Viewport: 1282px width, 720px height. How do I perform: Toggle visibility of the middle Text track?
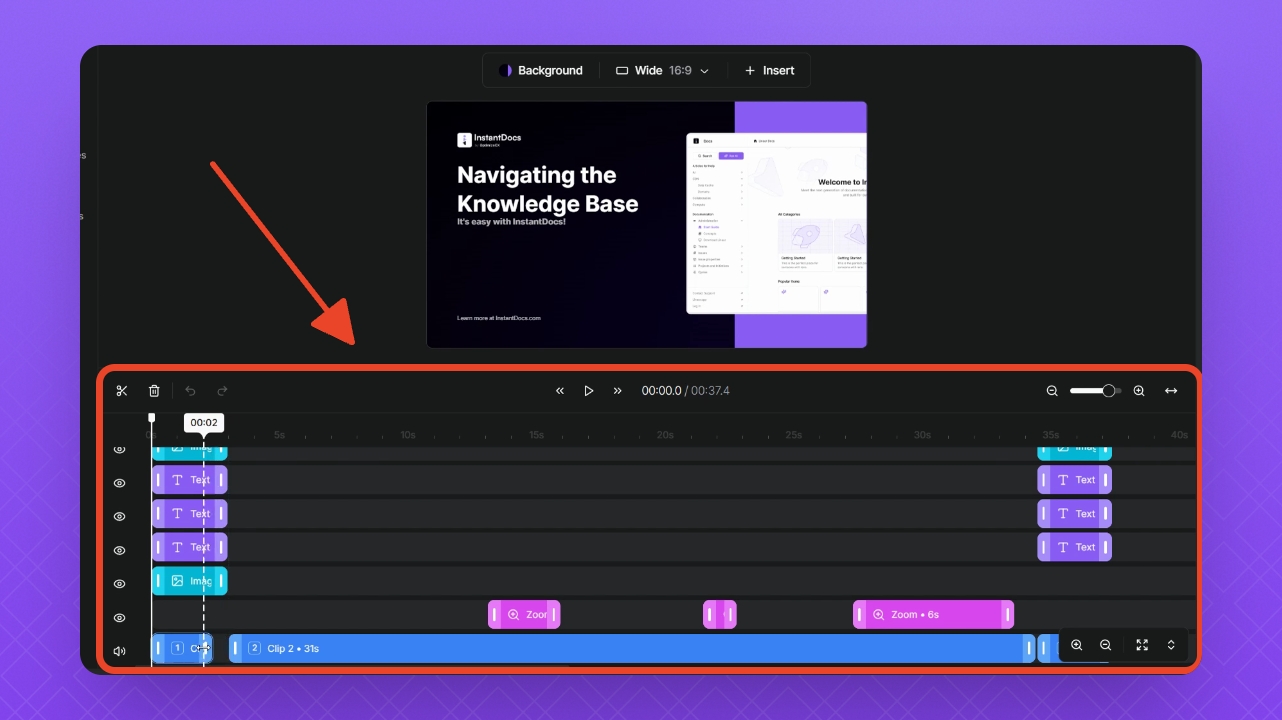click(x=120, y=517)
